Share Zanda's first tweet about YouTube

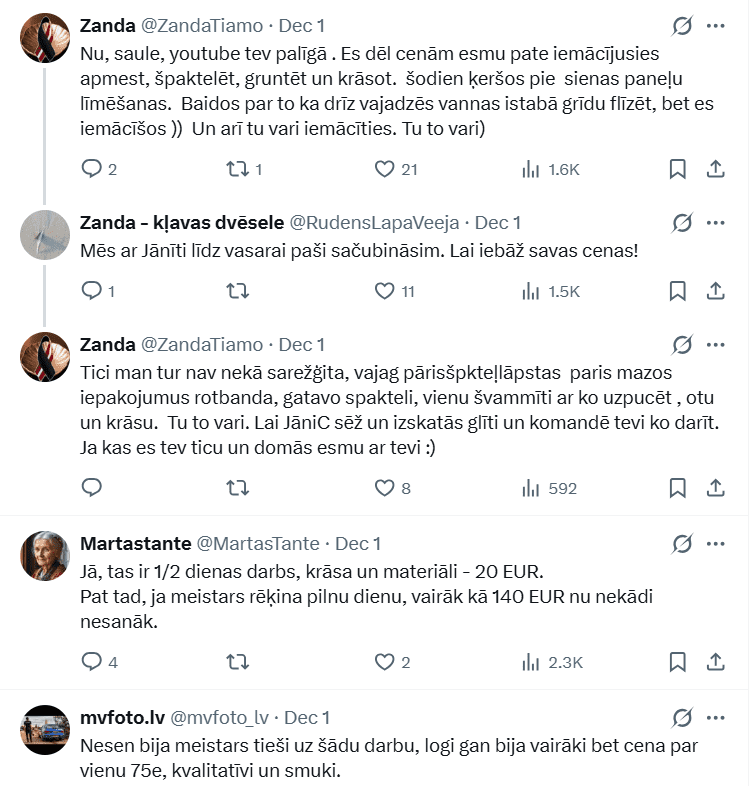point(716,169)
